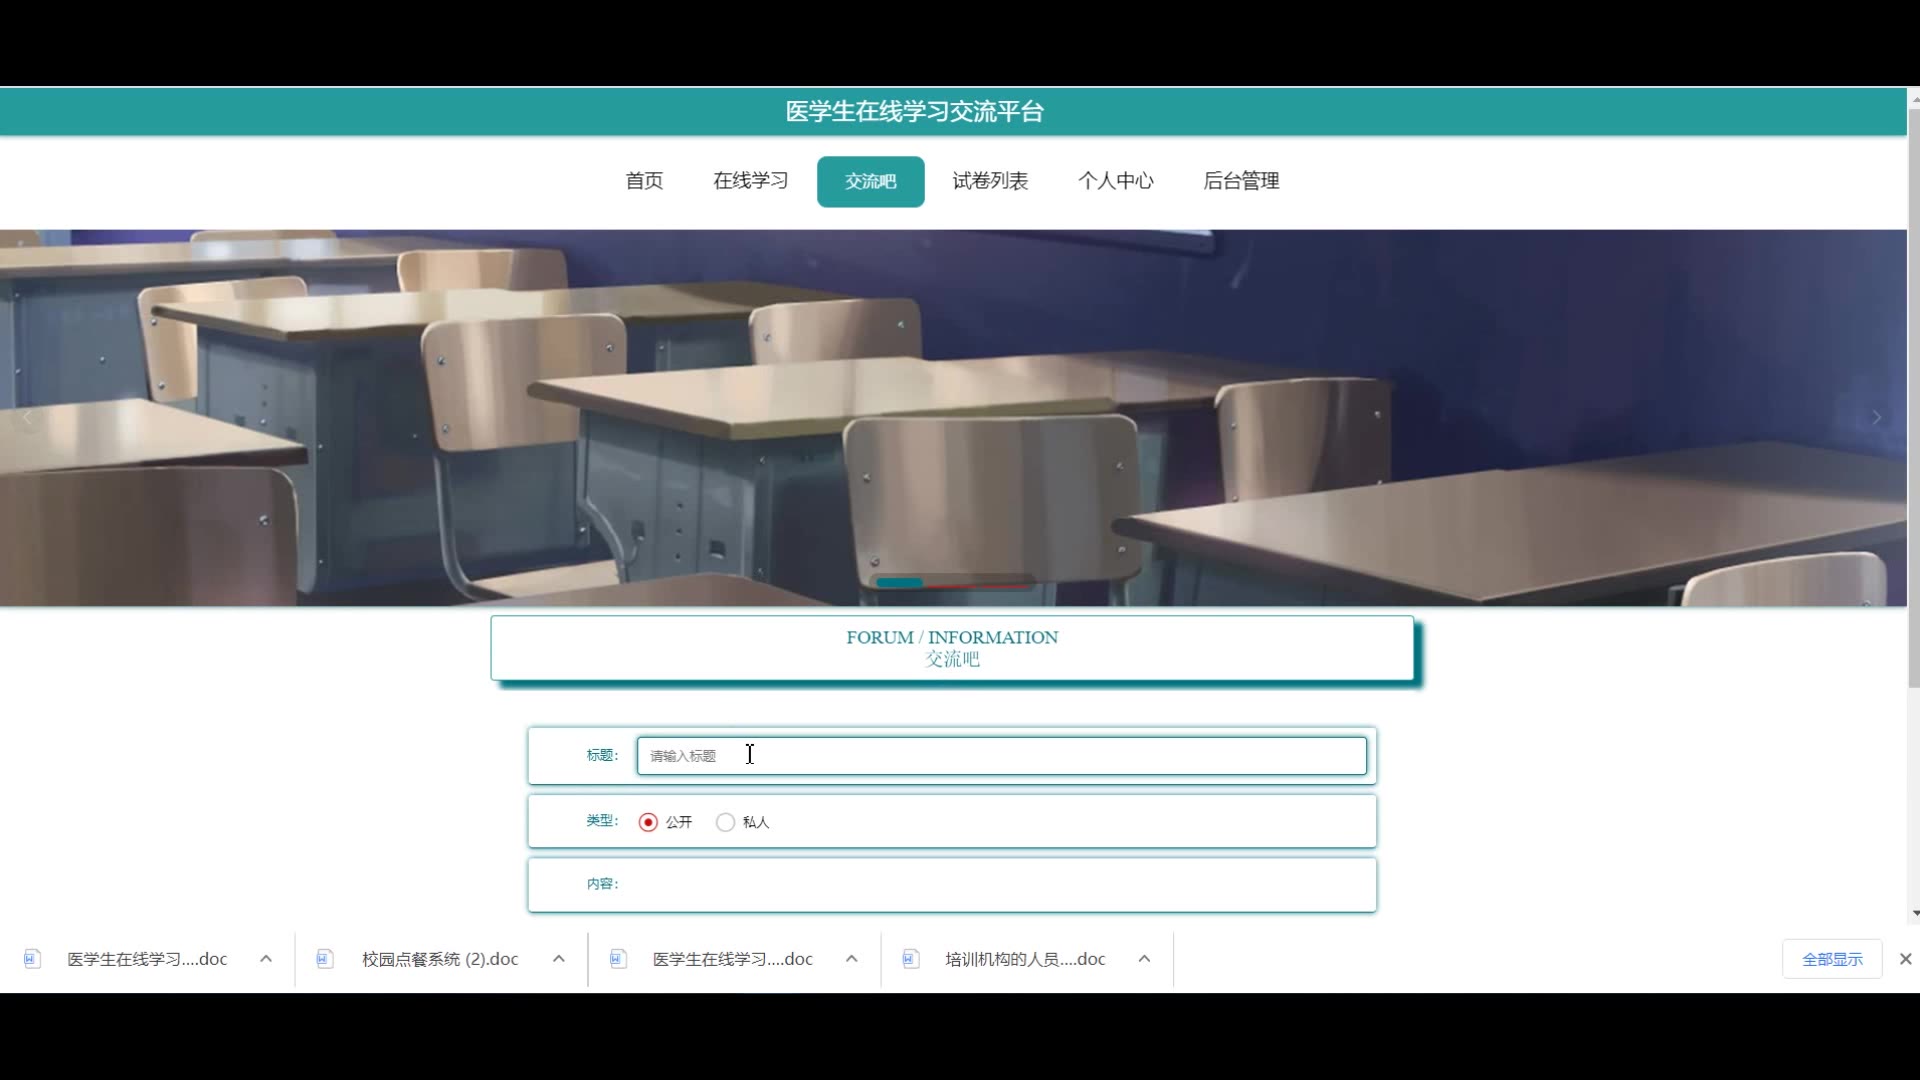Open 个人中心 page
Screen dimensions: 1920x1080
(x=1115, y=181)
